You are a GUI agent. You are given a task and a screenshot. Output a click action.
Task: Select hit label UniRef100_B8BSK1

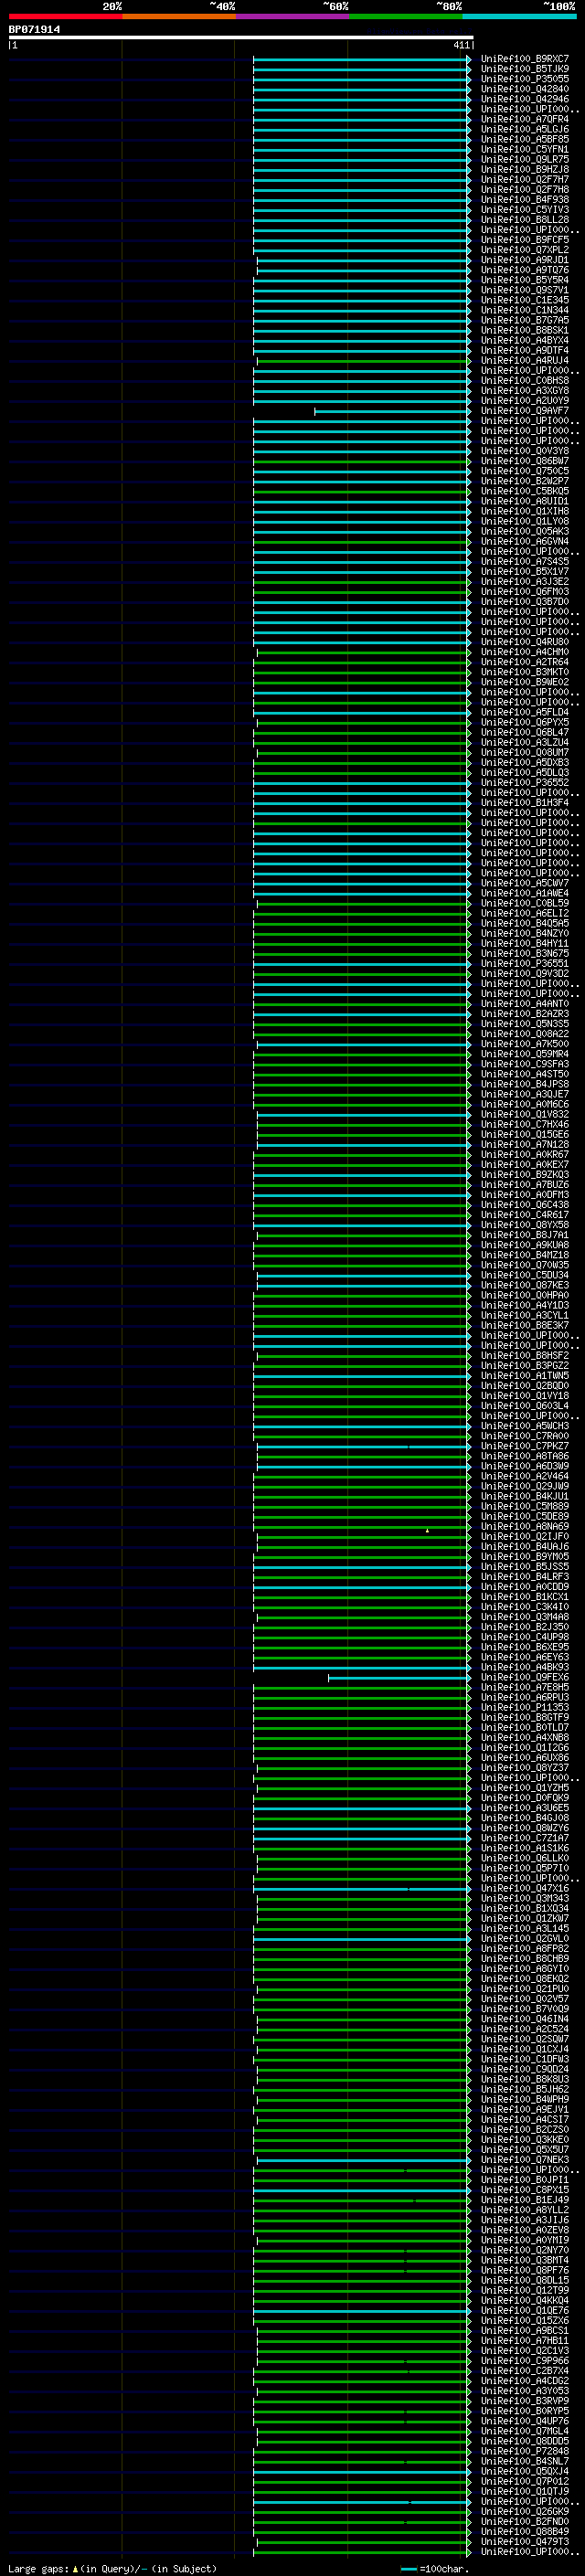(x=525, y=330)
